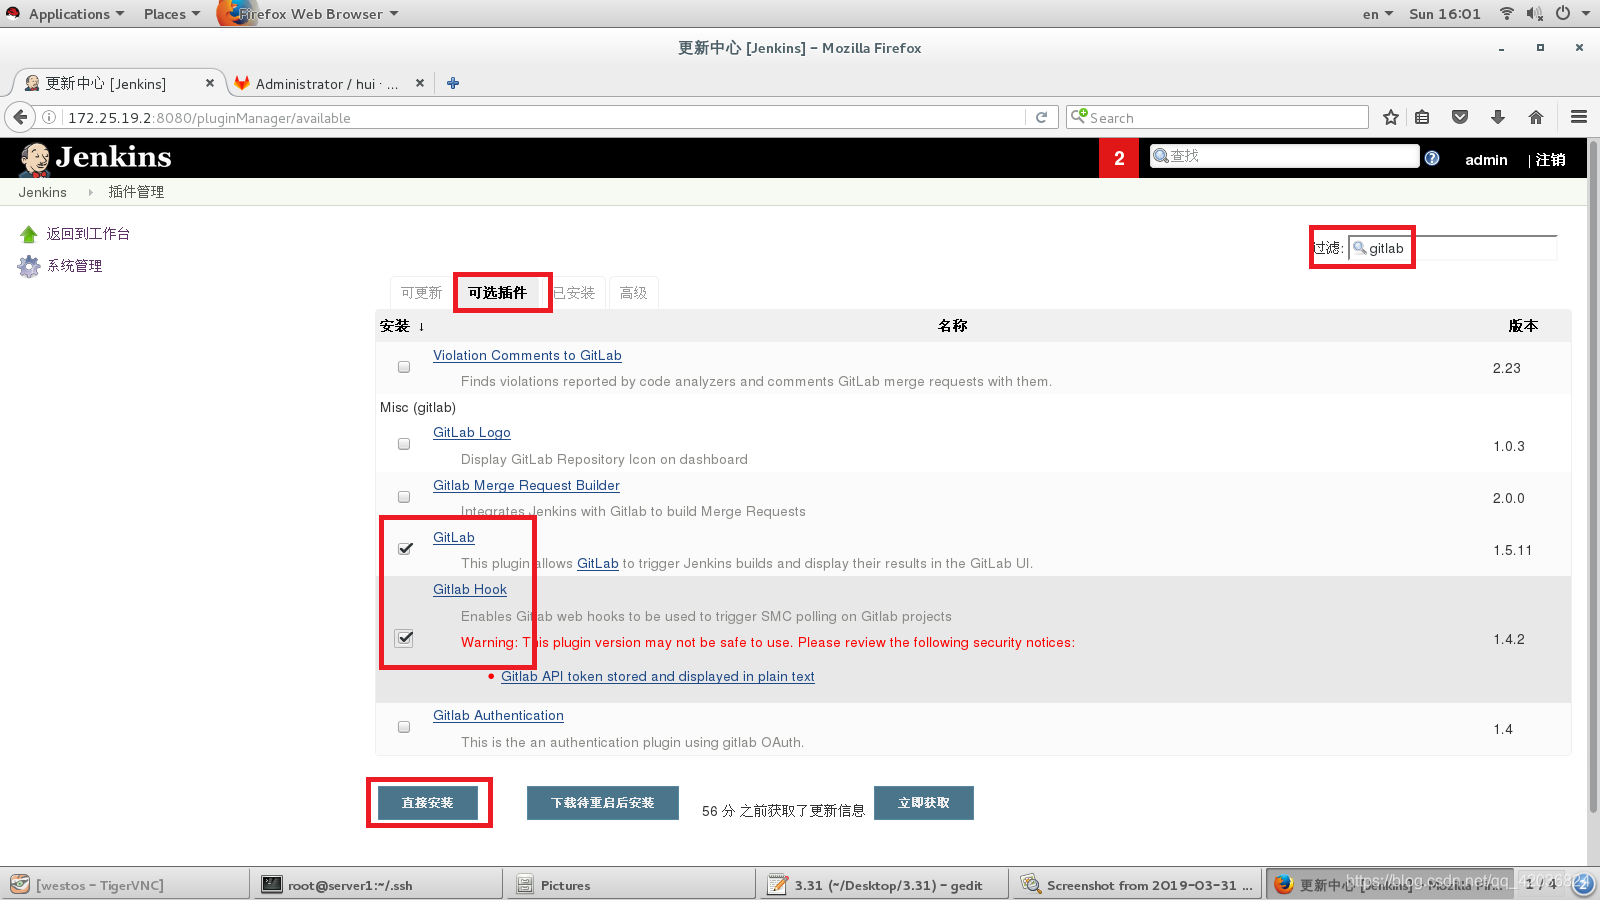Uncheck the GitLab plugin checkbox
Screen dimensions: 1600x900
pyautogui.click(x=405, y=548)
